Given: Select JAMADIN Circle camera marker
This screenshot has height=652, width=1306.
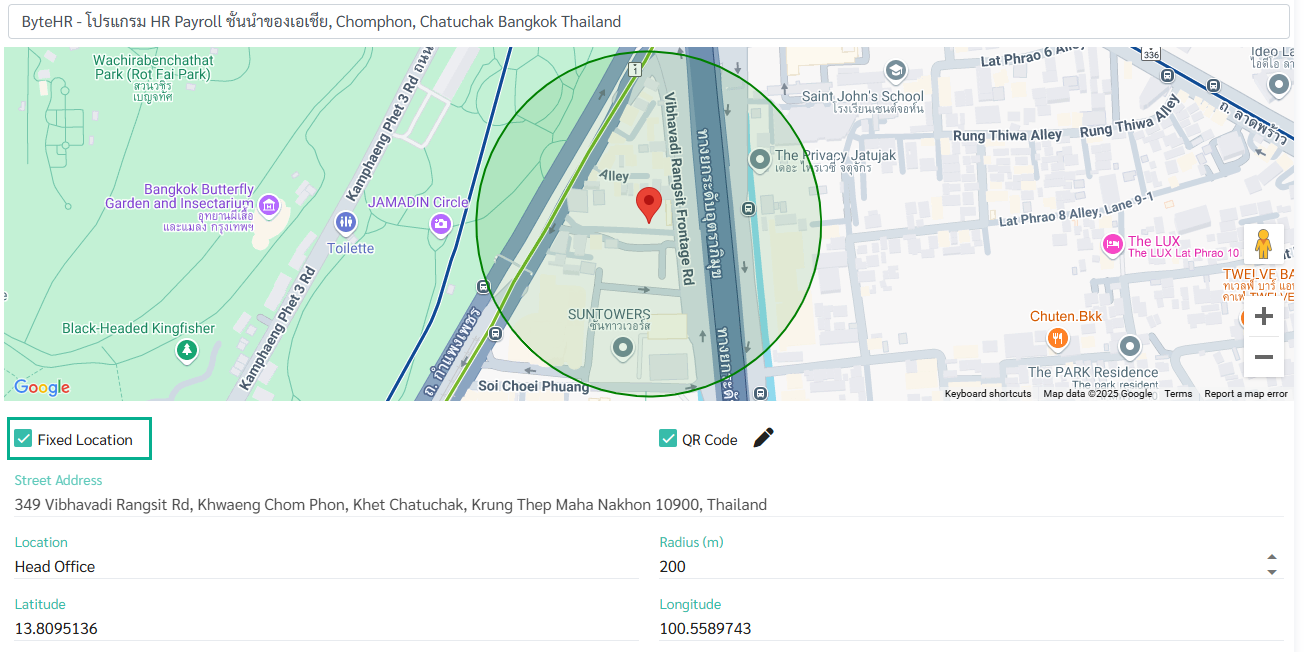Looking at the screenshot, I should [x=441, y=224].
